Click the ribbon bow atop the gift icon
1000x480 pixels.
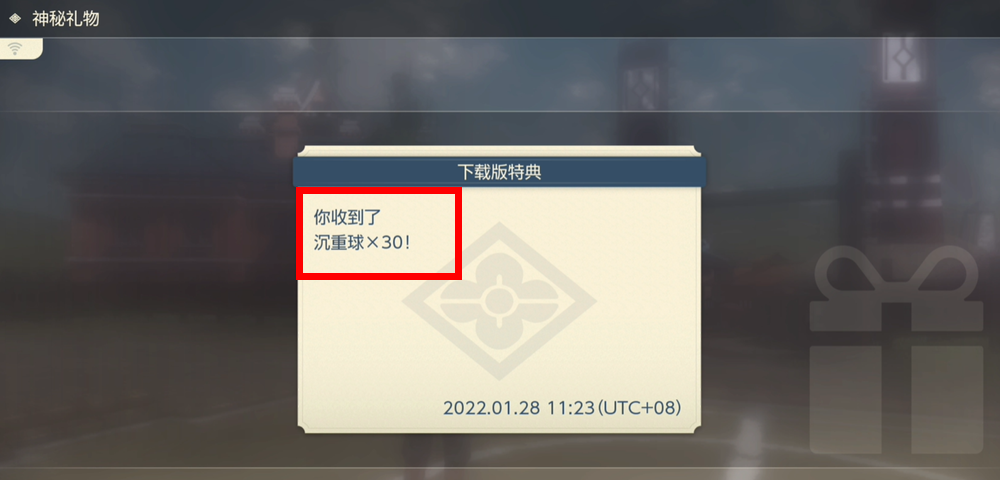tap(896, 275)
